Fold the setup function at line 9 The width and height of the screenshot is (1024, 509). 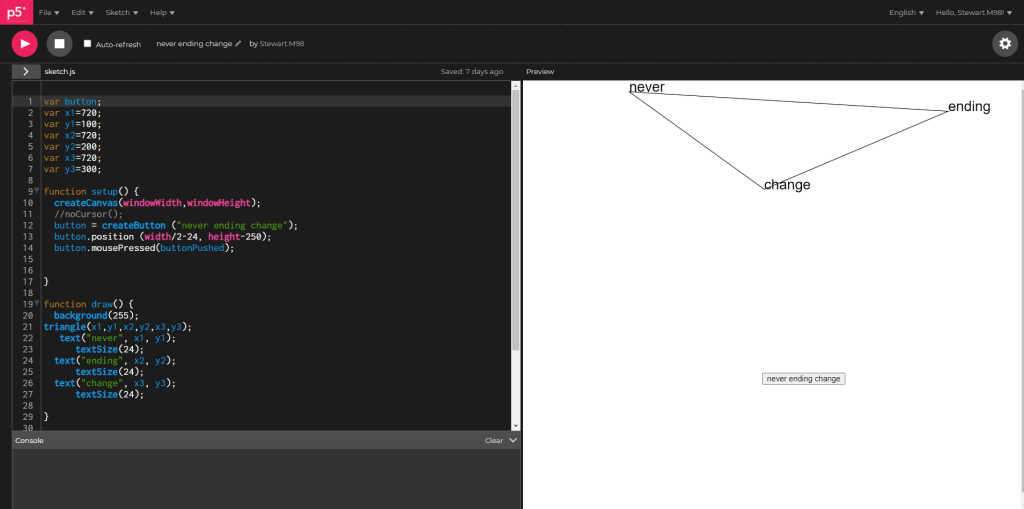coord(36,190)
